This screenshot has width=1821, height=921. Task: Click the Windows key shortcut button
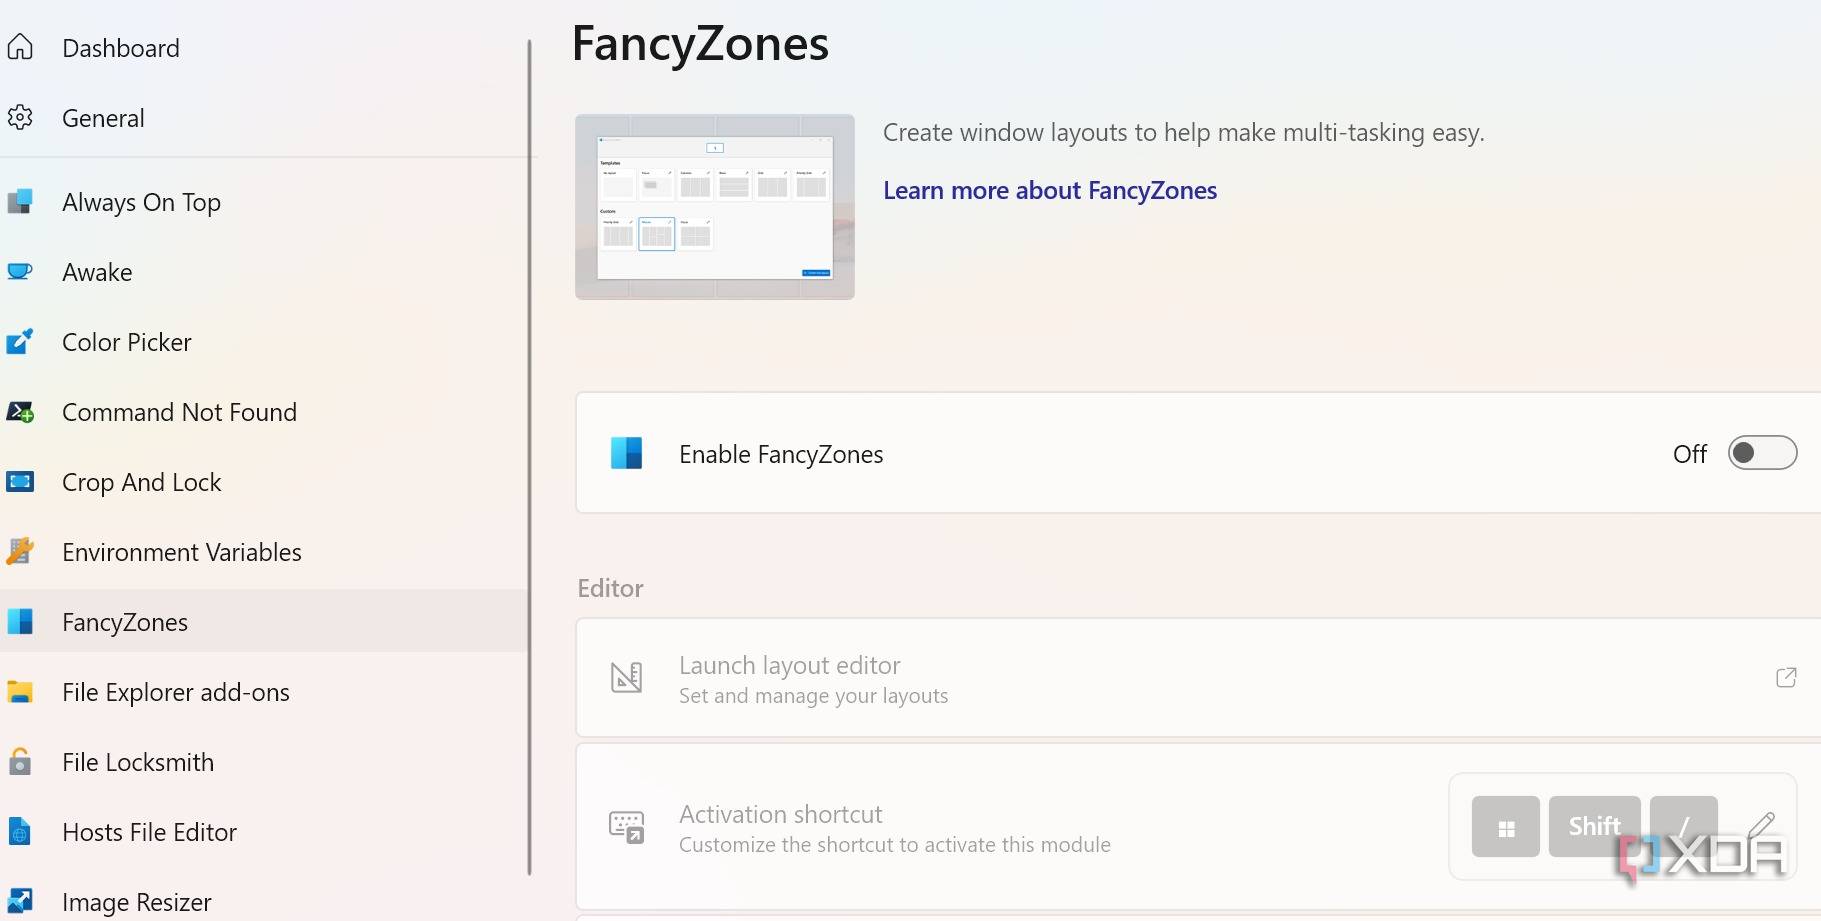click(1505, 826)
